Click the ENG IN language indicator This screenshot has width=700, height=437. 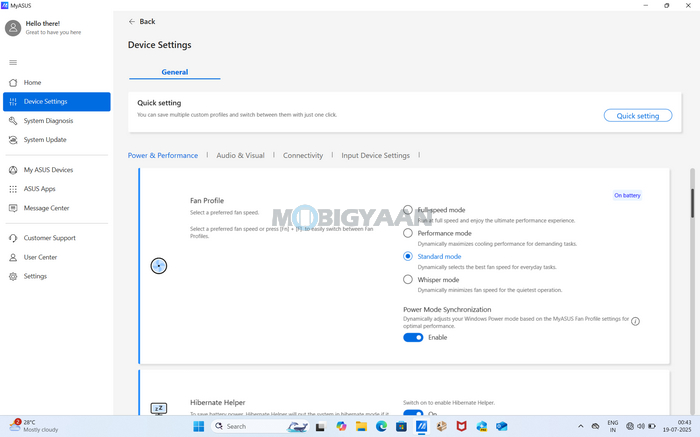(612, 426)
